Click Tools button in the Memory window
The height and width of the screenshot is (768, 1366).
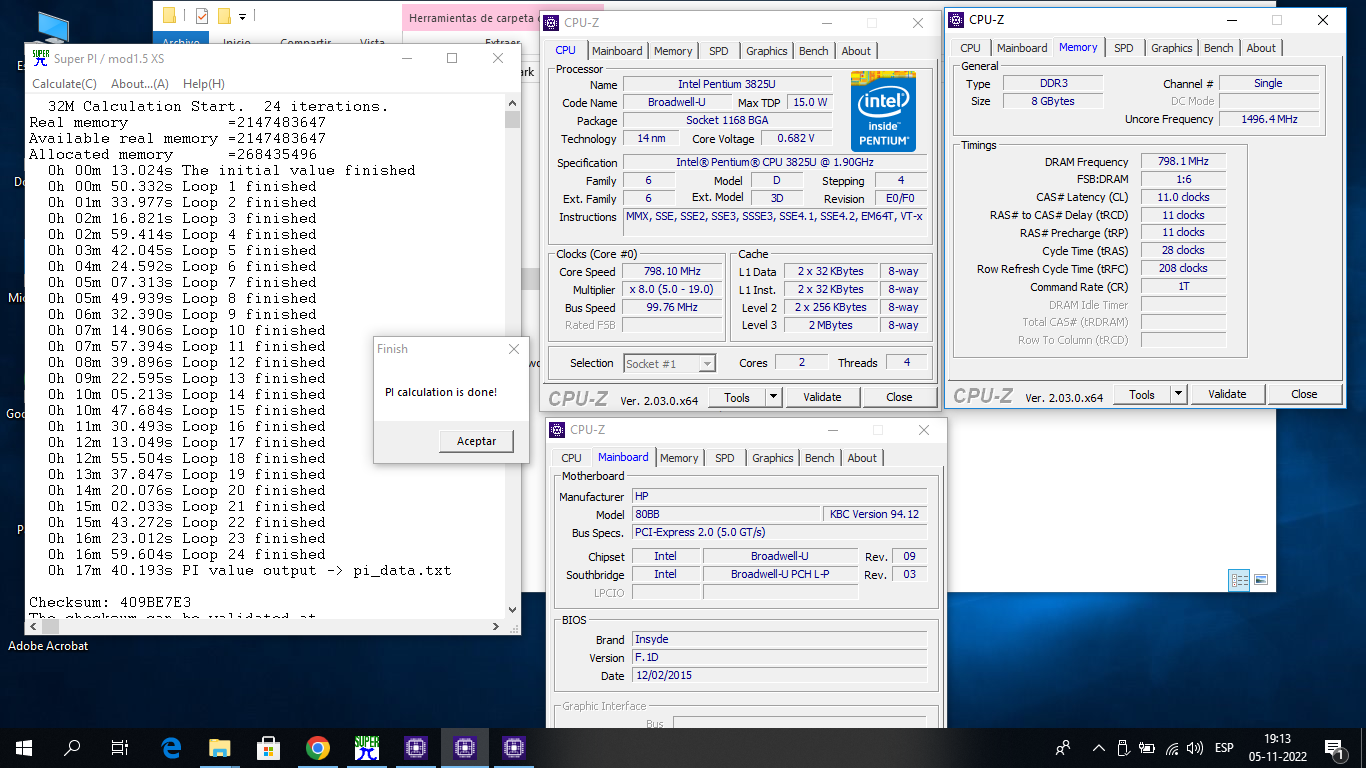(1142, 394)
